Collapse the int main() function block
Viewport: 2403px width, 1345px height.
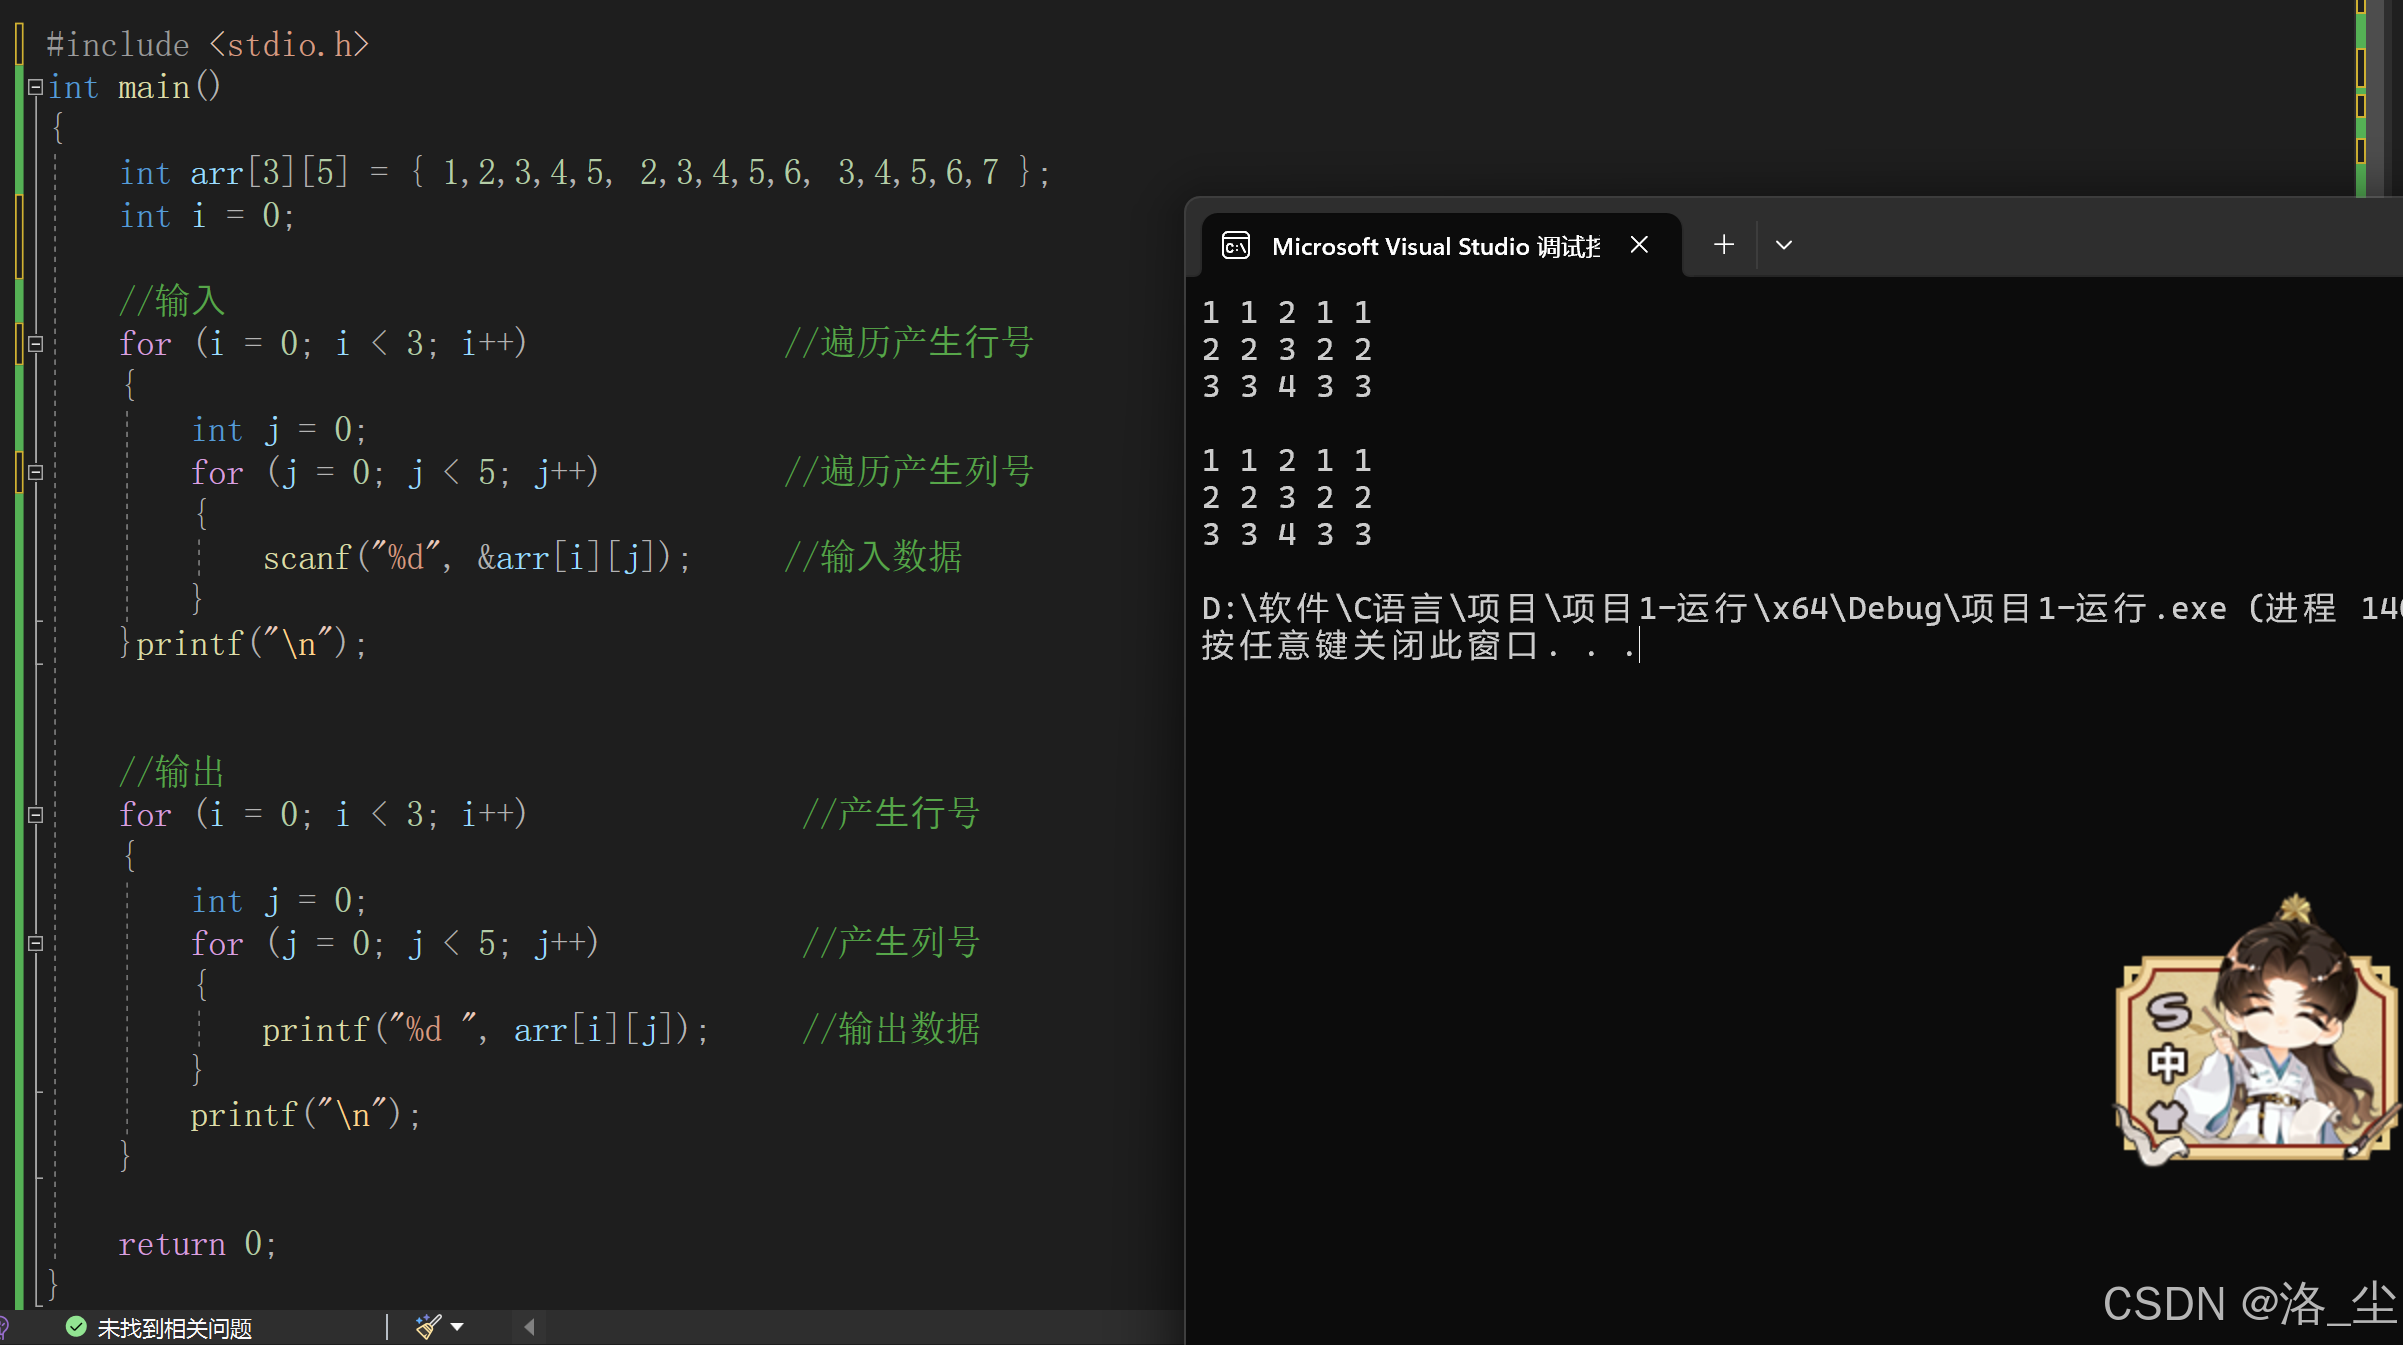(x=35, y=87)
